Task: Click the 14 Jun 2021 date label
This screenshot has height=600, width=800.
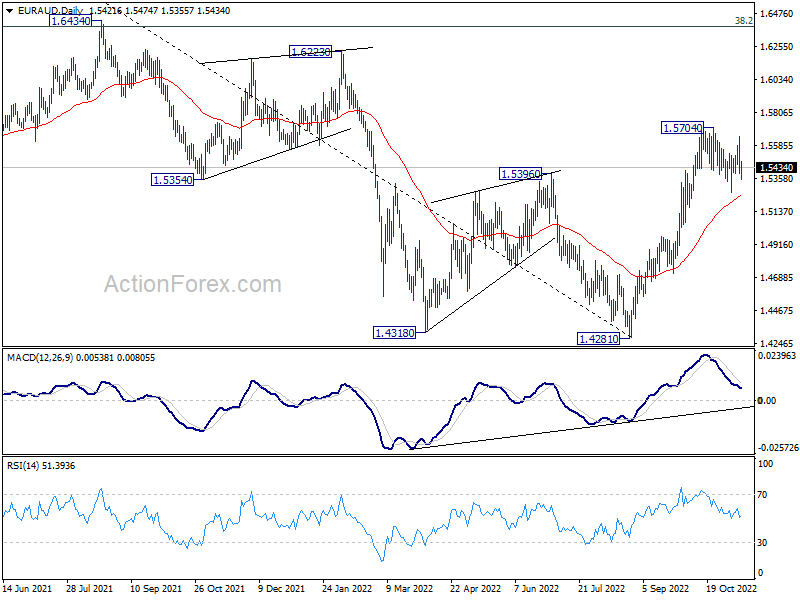Action: click(28, 588)
